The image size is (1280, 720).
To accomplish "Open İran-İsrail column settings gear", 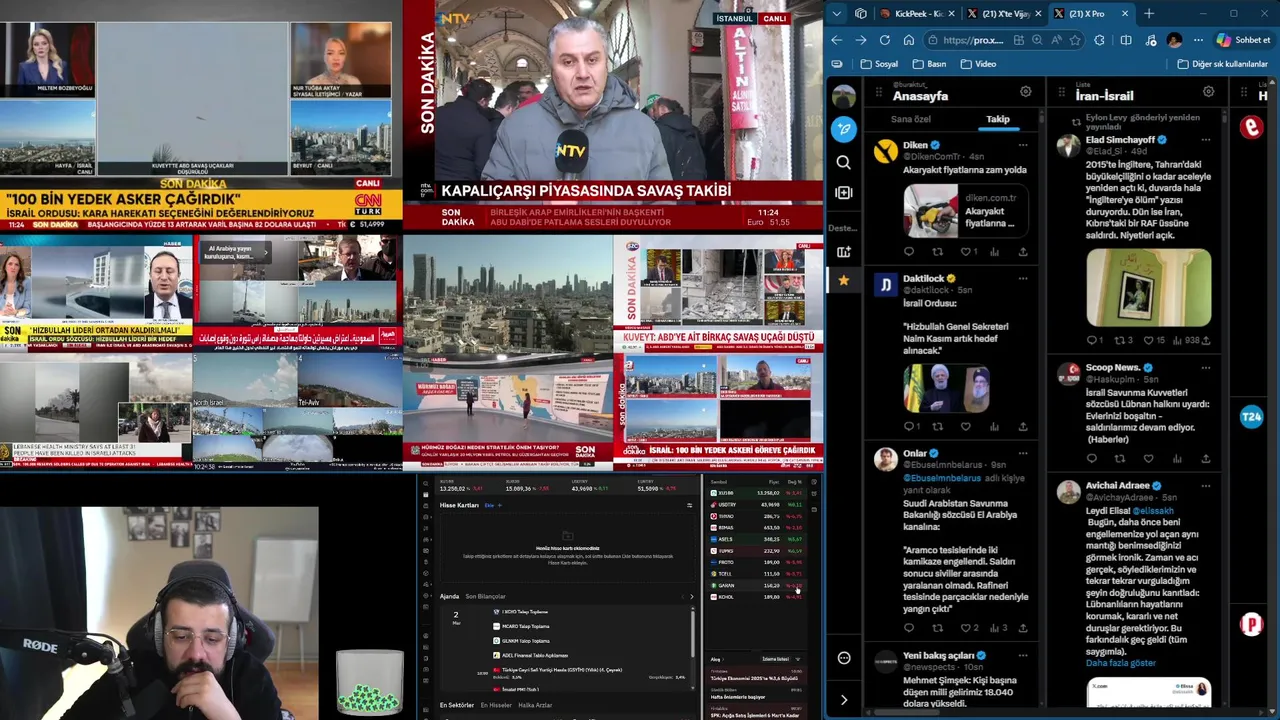I will (x=1208, y=92).
